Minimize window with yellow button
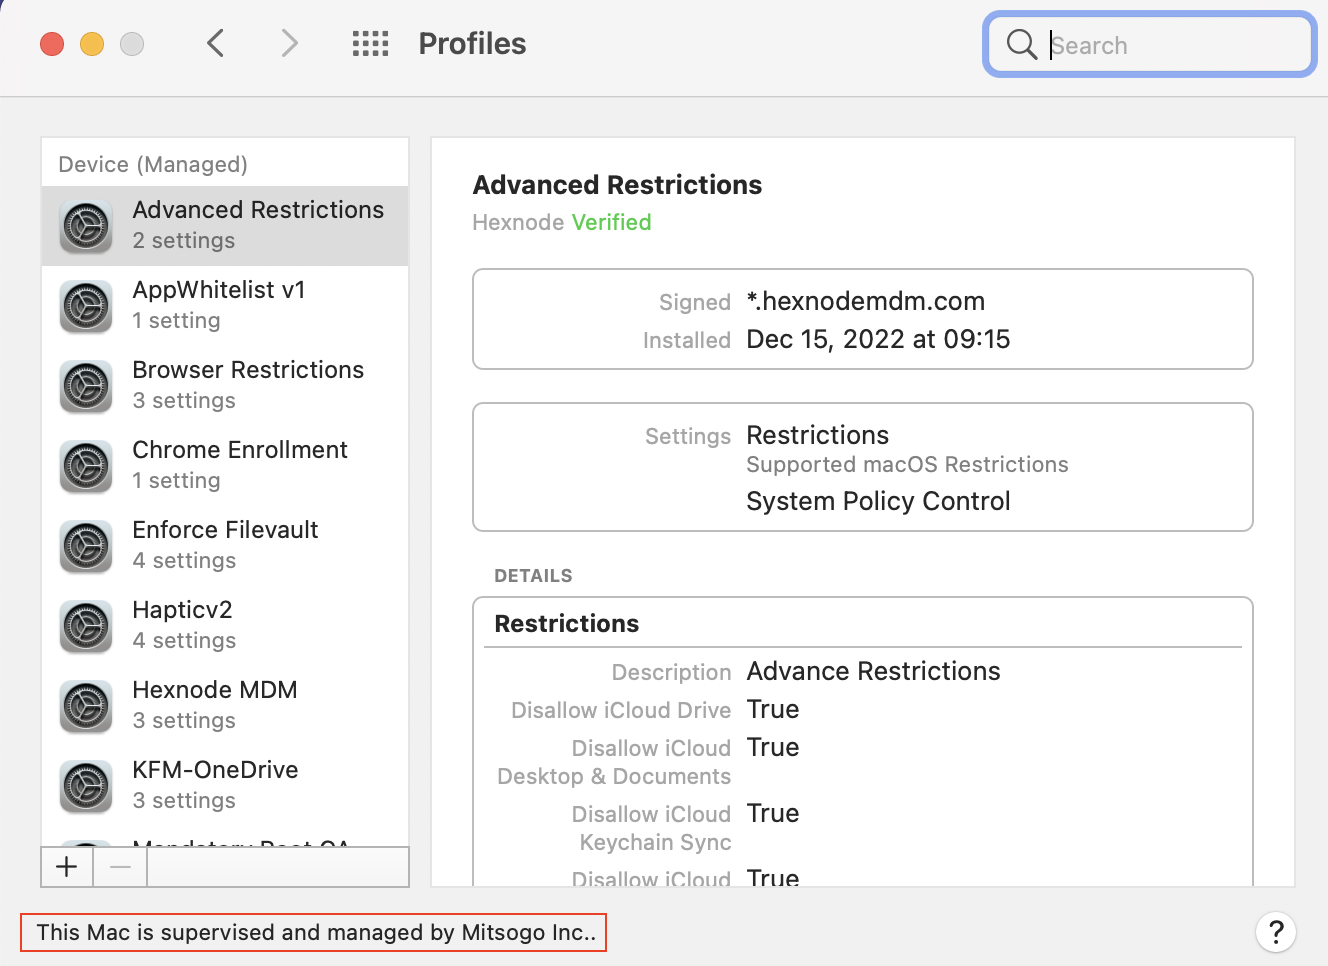The height and width of the screenshot is (966, 1328). click(x=92, y=44)
